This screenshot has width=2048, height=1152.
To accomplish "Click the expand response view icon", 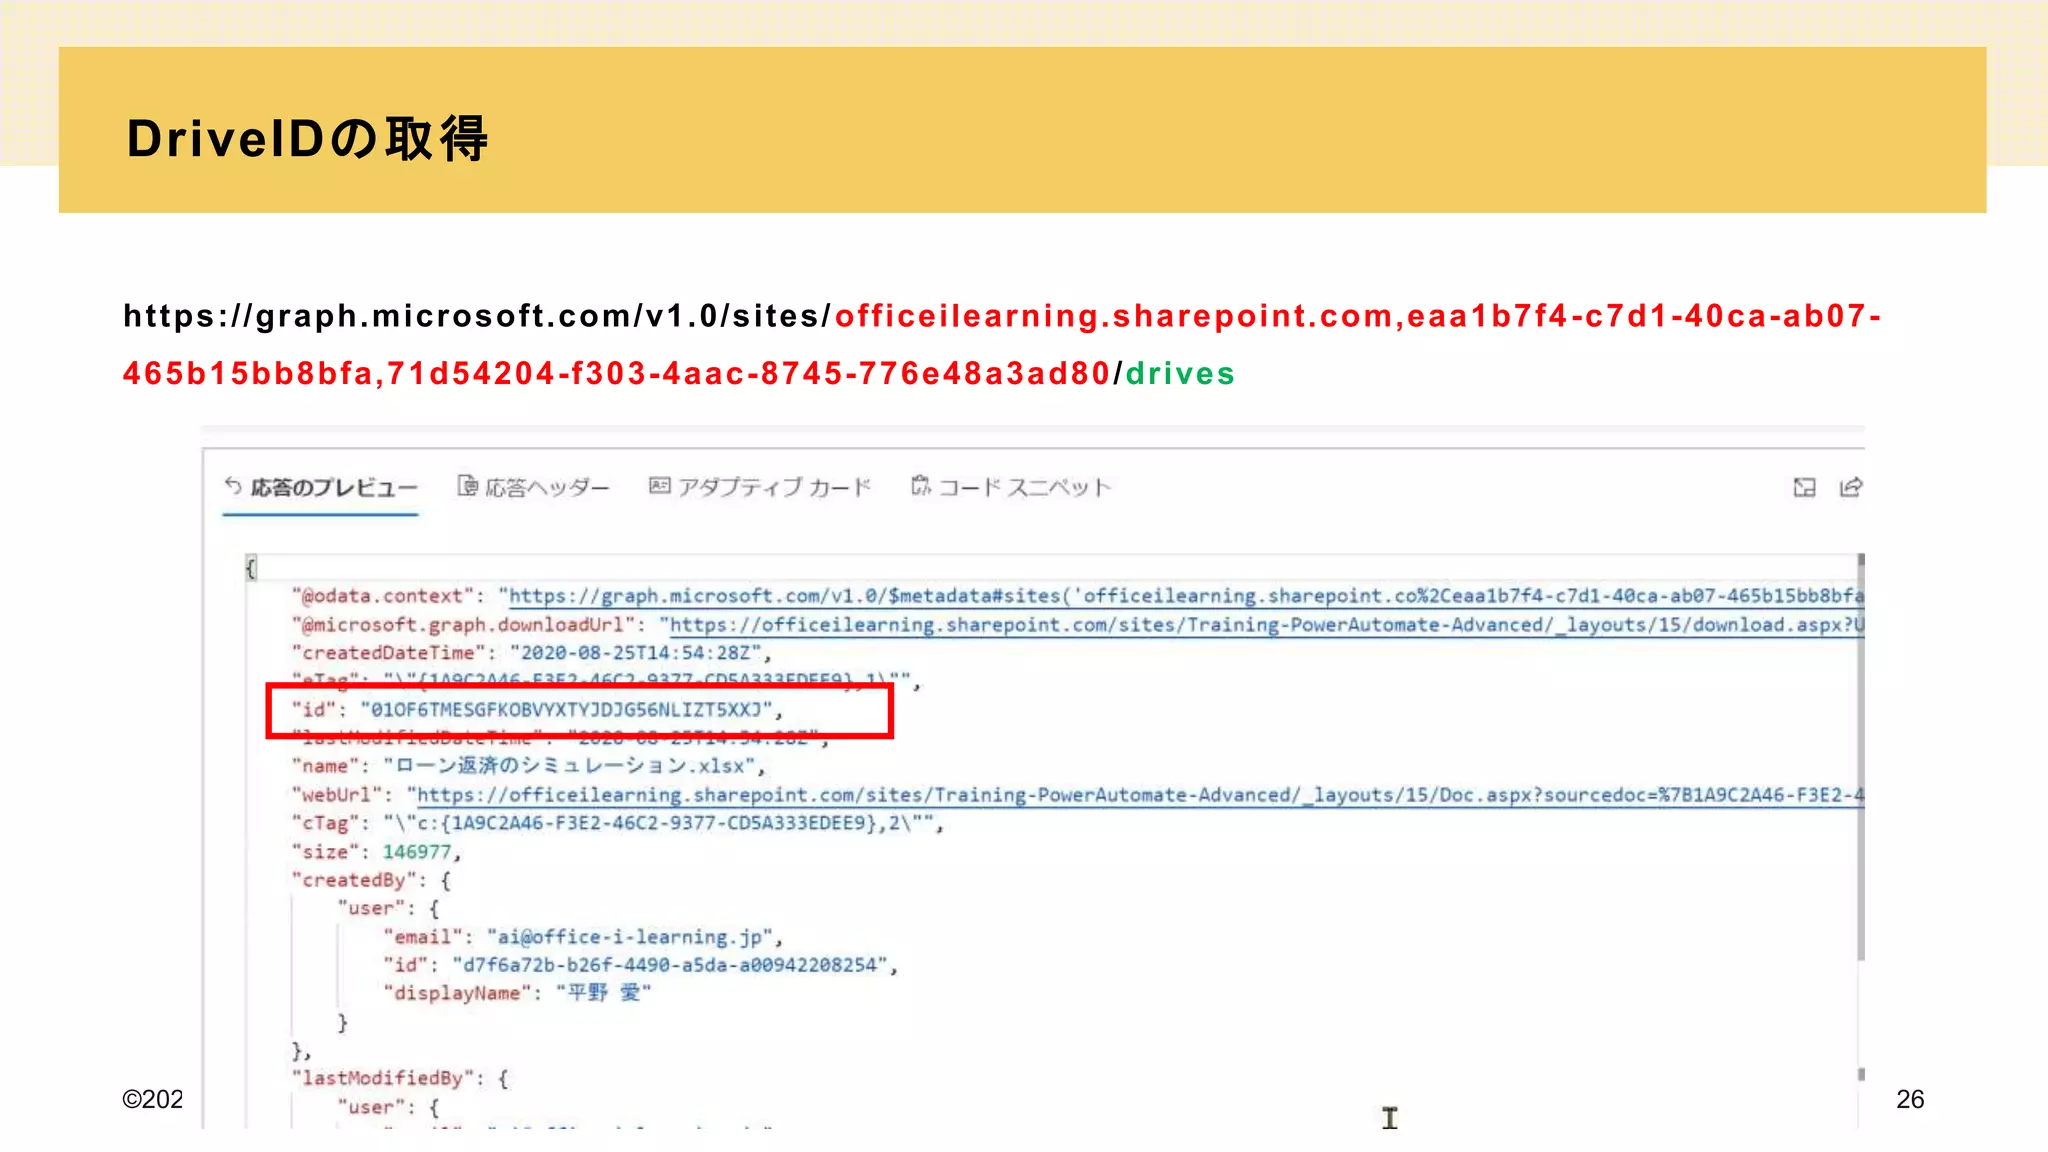I will coord(1804,487).
